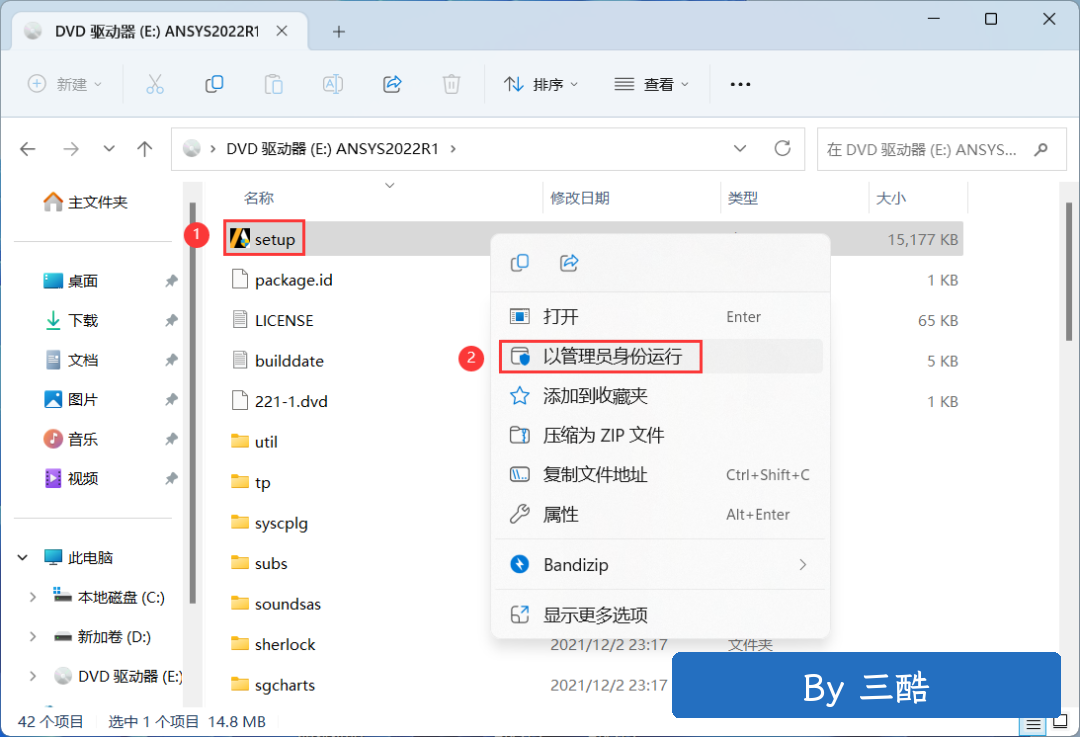The height and width of the screenshot is (737, 1080).
Task: Select the 221-1.dvd file
Action: [291, 401]
